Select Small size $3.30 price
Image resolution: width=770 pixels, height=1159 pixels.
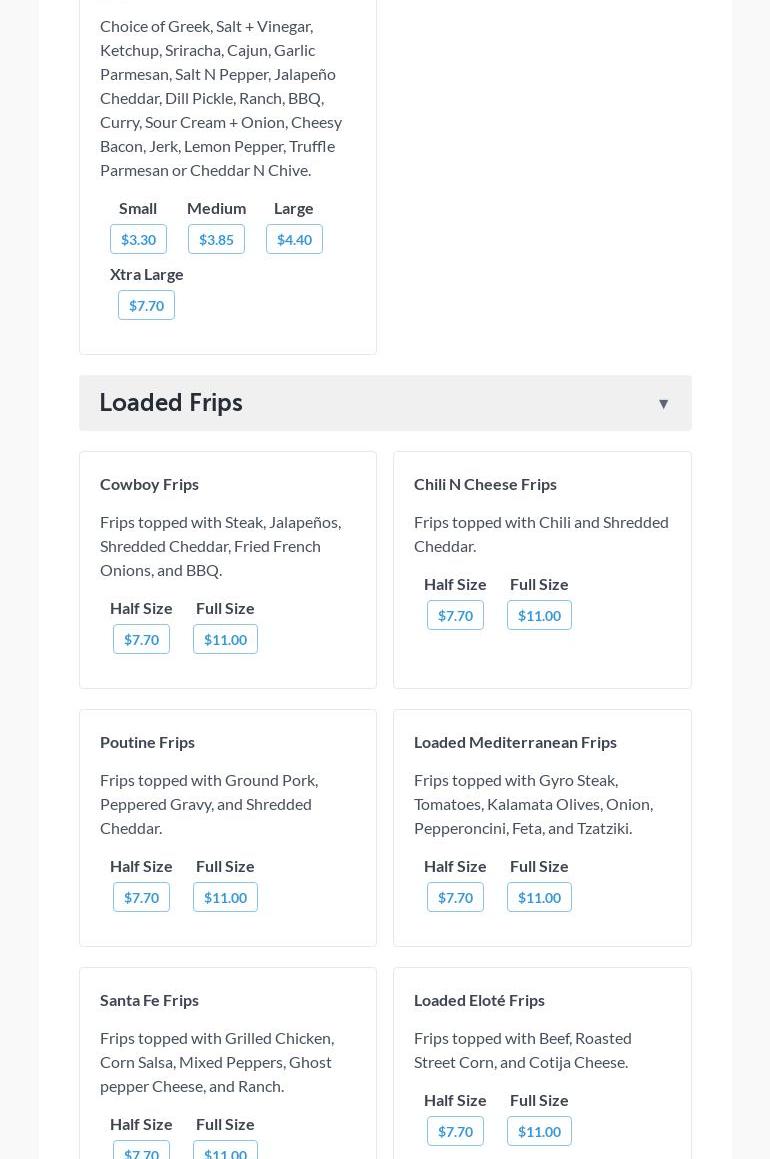[x=138, y=239]
